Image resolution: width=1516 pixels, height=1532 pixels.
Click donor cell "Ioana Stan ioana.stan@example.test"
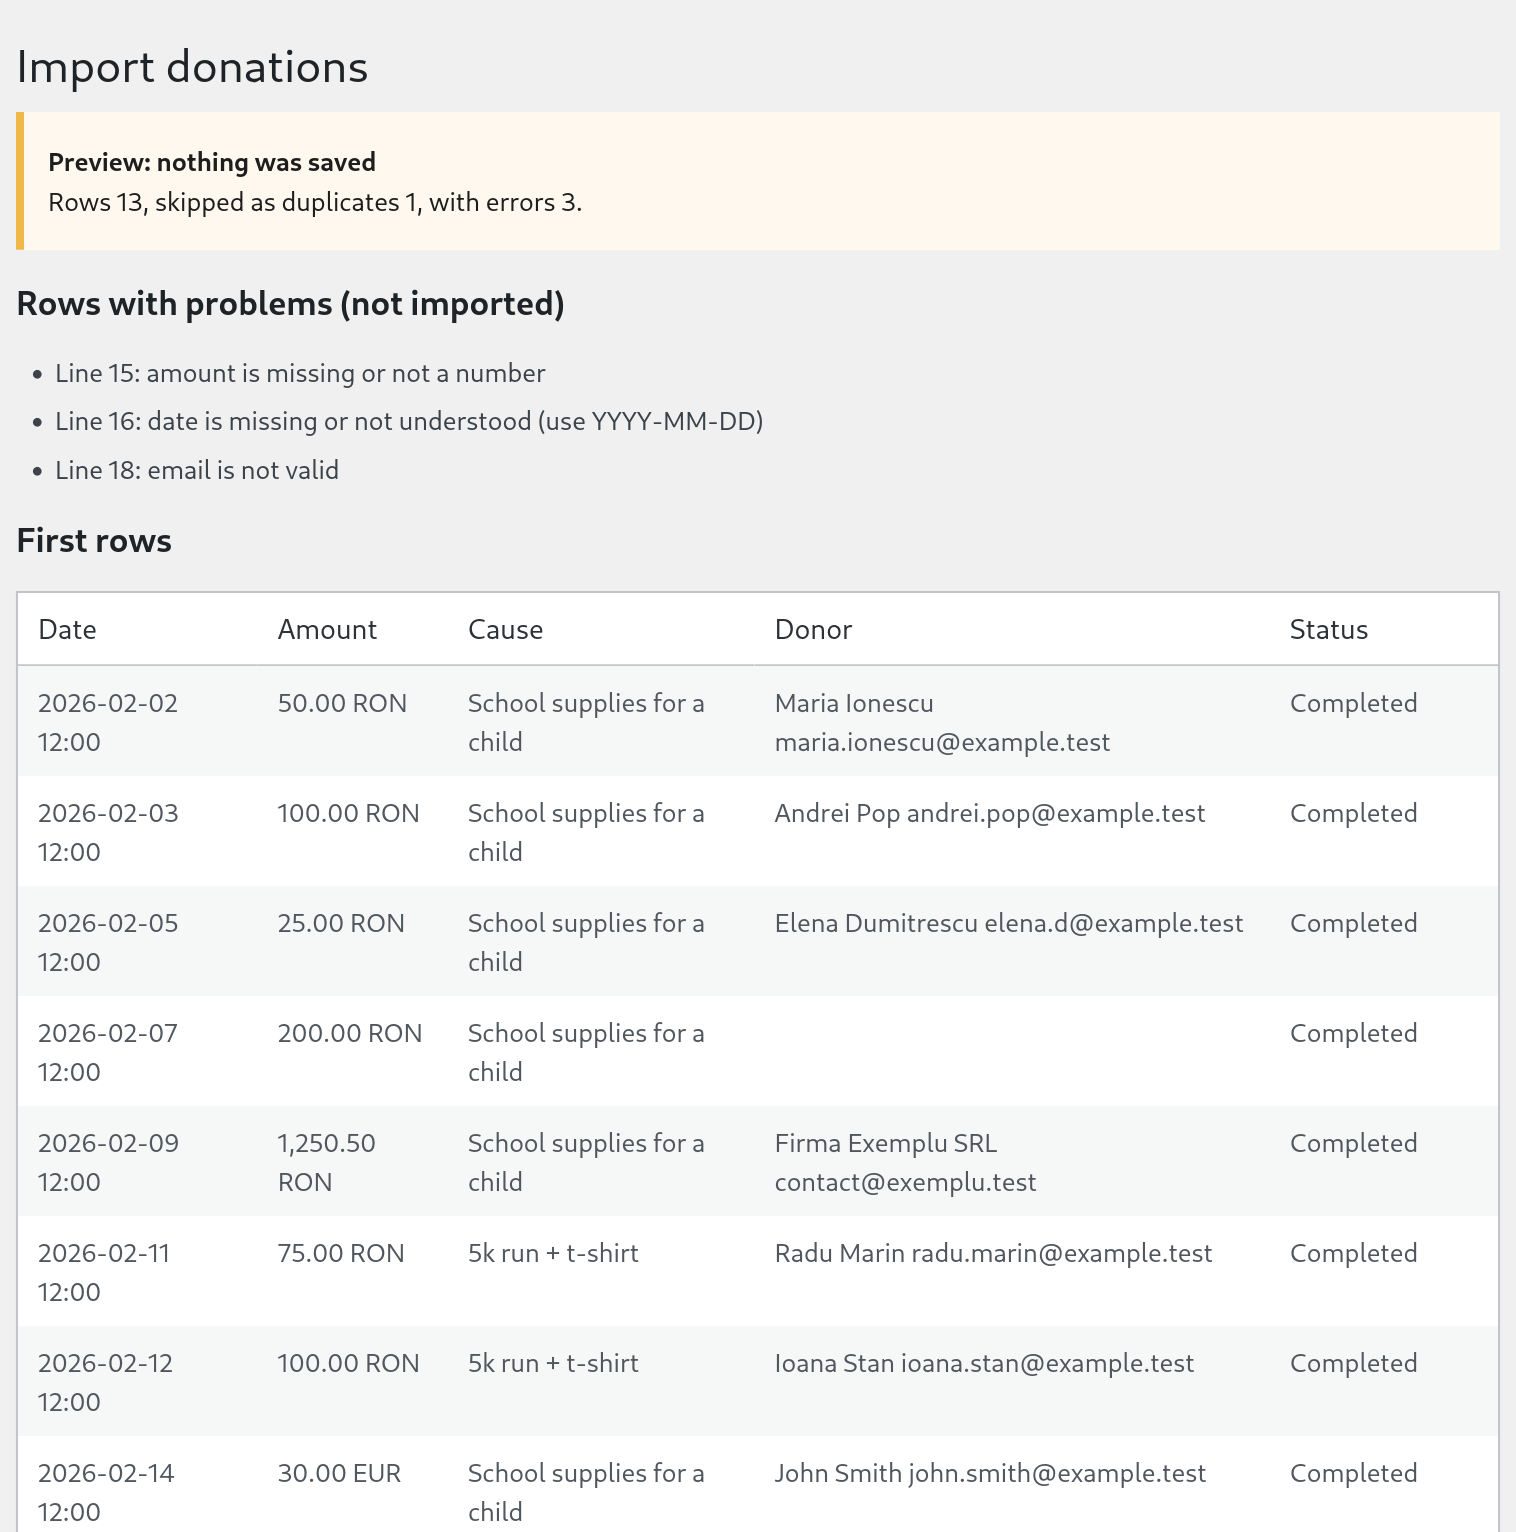1012,1382
